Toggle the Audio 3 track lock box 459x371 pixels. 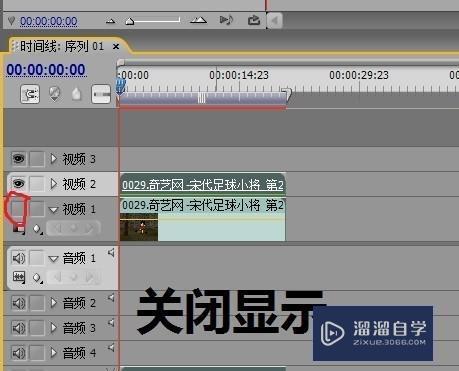37,328
